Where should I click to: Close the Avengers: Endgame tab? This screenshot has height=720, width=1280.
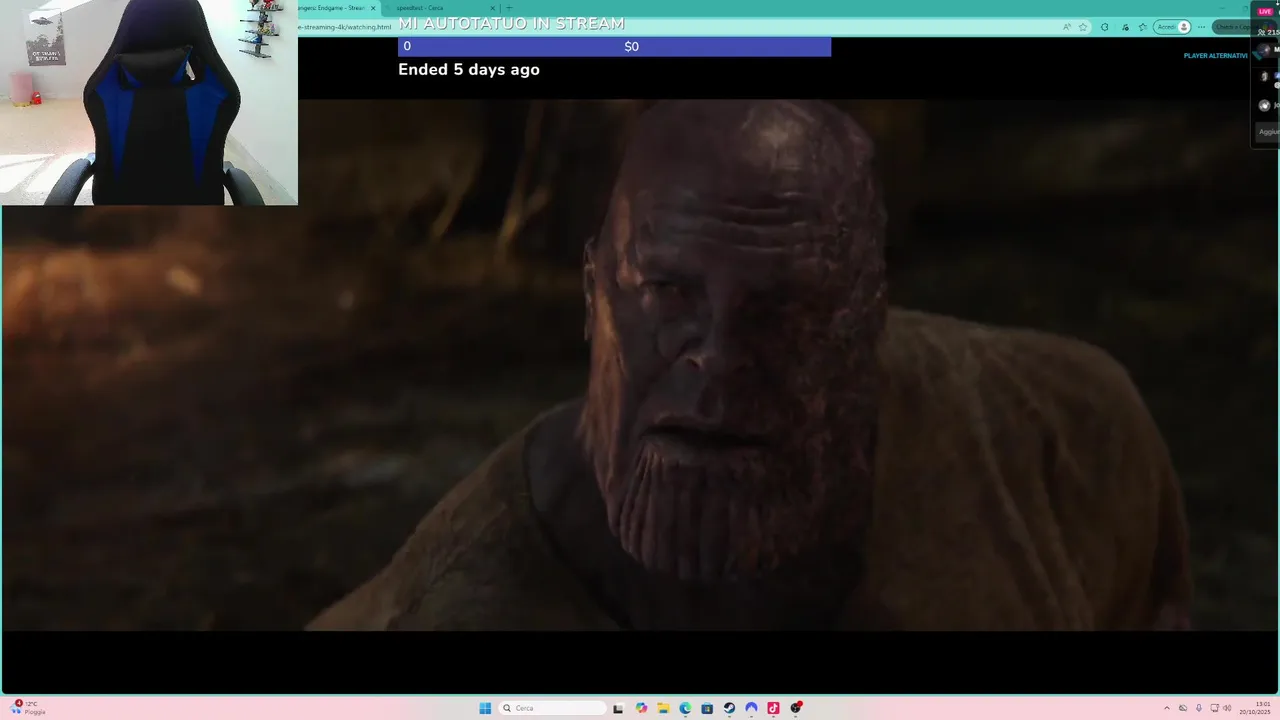pyautogui.click(x=374, y=8)
